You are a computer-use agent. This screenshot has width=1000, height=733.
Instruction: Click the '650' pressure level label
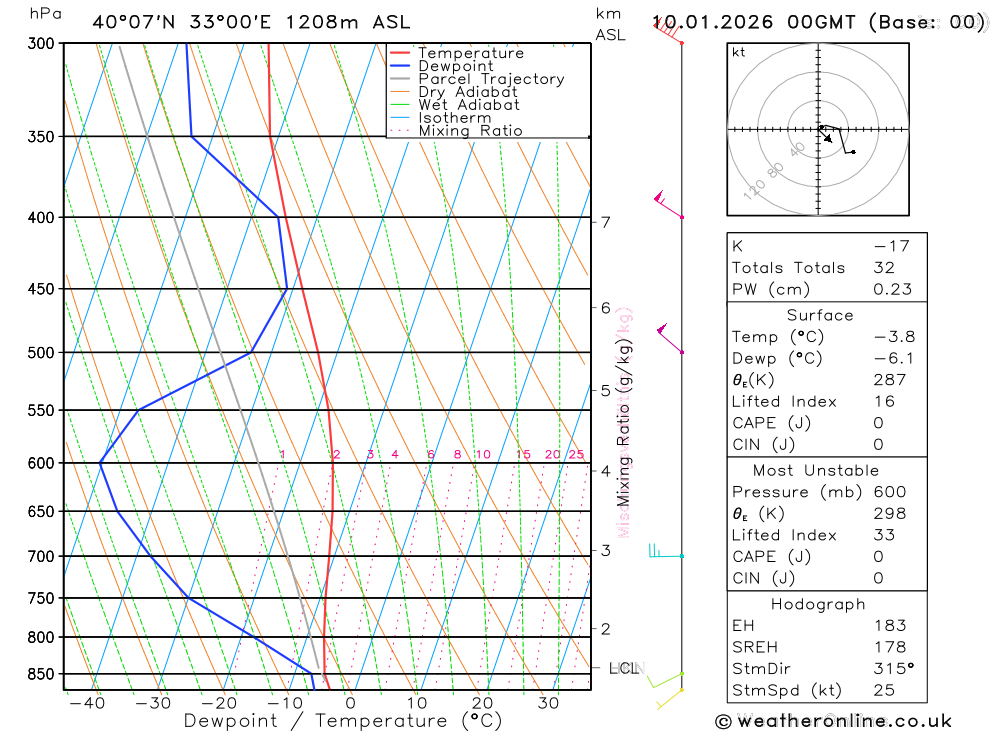click(x=42, y=512)
